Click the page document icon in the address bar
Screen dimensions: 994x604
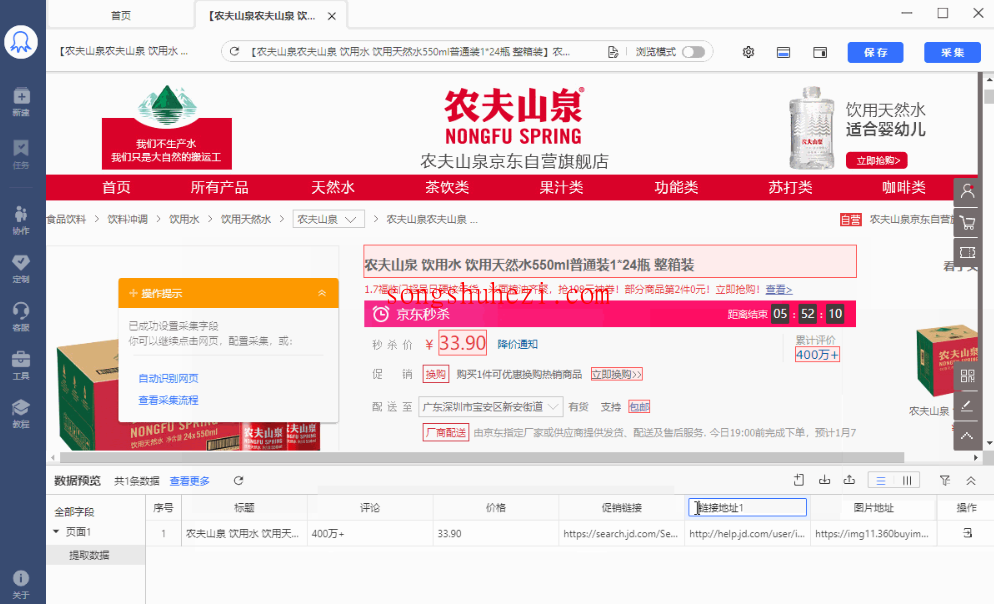[x=612, y=52]
